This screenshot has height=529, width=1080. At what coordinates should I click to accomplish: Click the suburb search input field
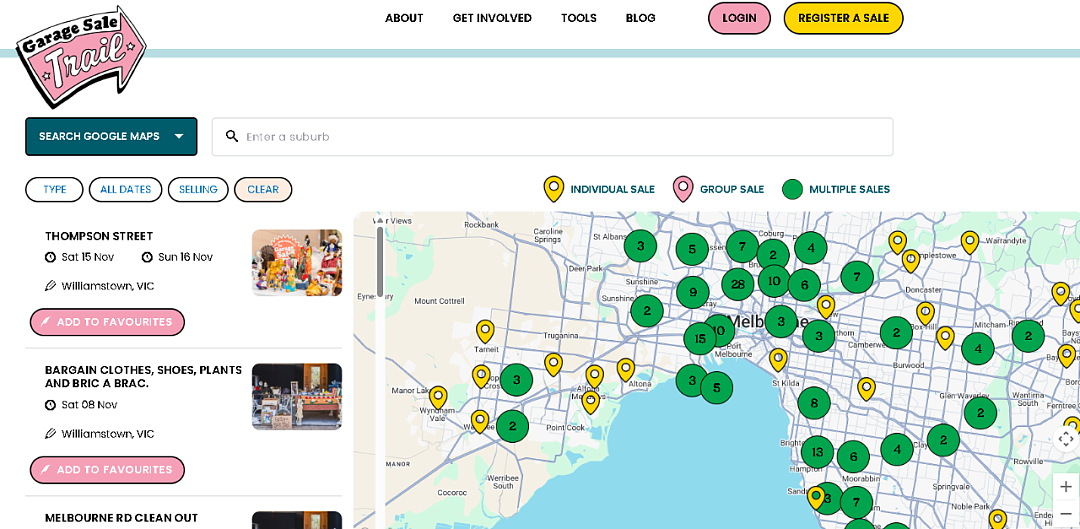(x=552, y=136)
